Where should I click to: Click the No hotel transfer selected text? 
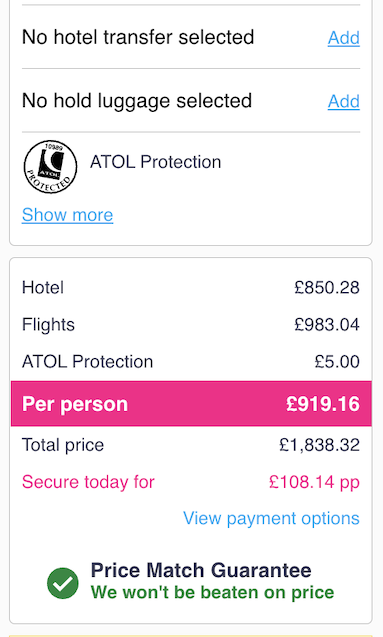pos(138,37)
